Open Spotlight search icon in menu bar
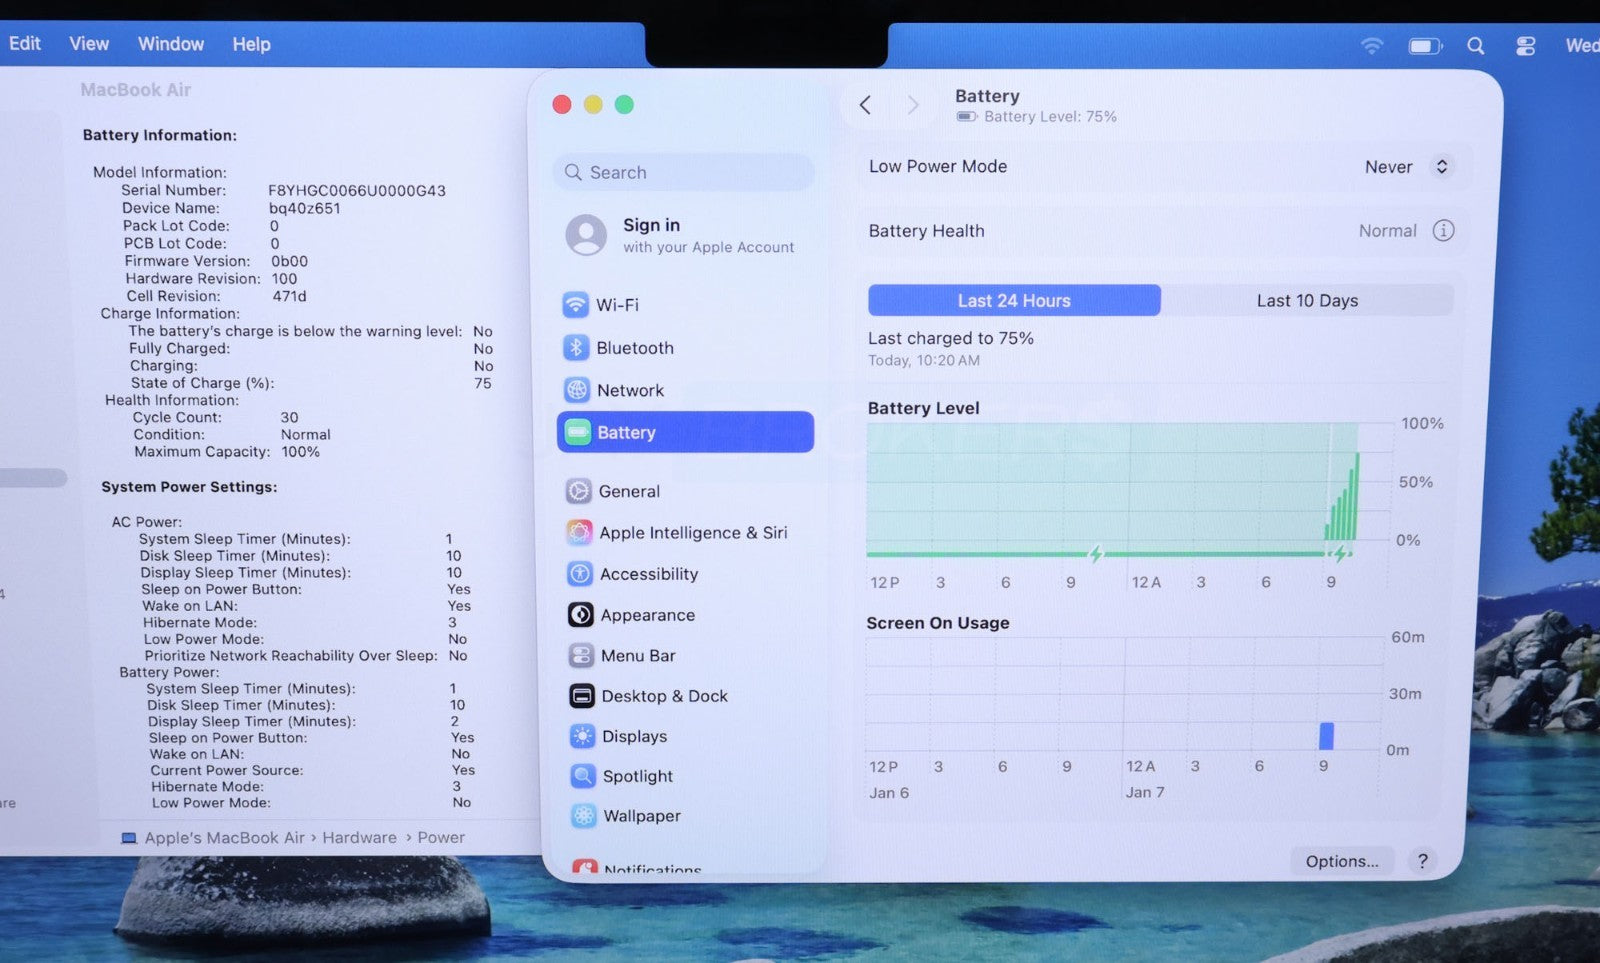 pyautogui.click(x=1475, y=46)
